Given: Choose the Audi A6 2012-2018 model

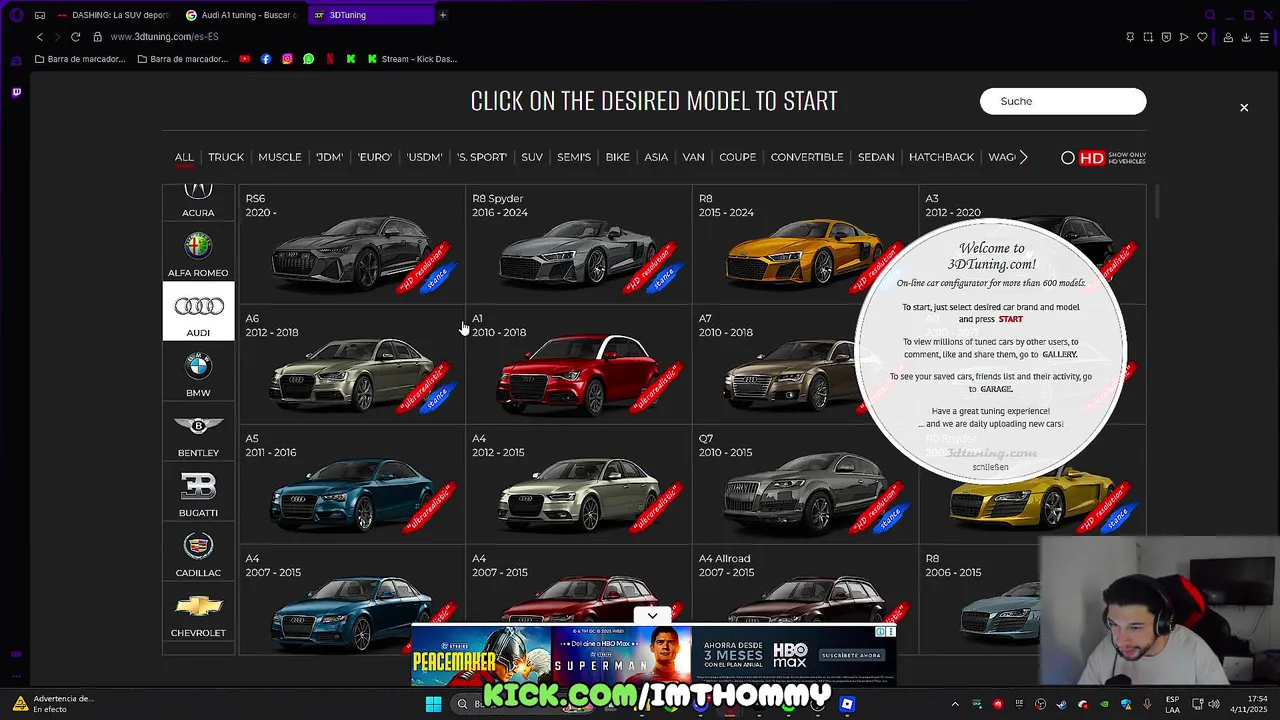Looking at the screenshot, I should 352,364.
